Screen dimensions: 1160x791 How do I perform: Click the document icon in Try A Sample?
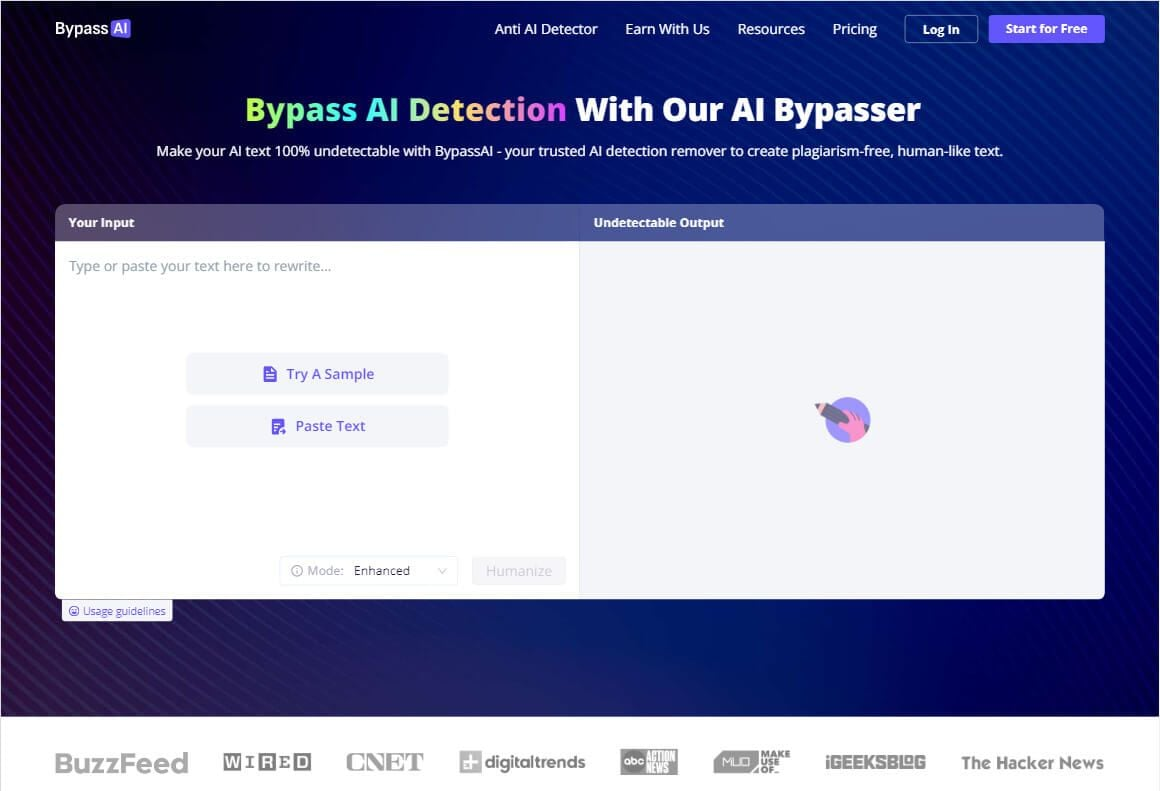click(x=269, y=374)
